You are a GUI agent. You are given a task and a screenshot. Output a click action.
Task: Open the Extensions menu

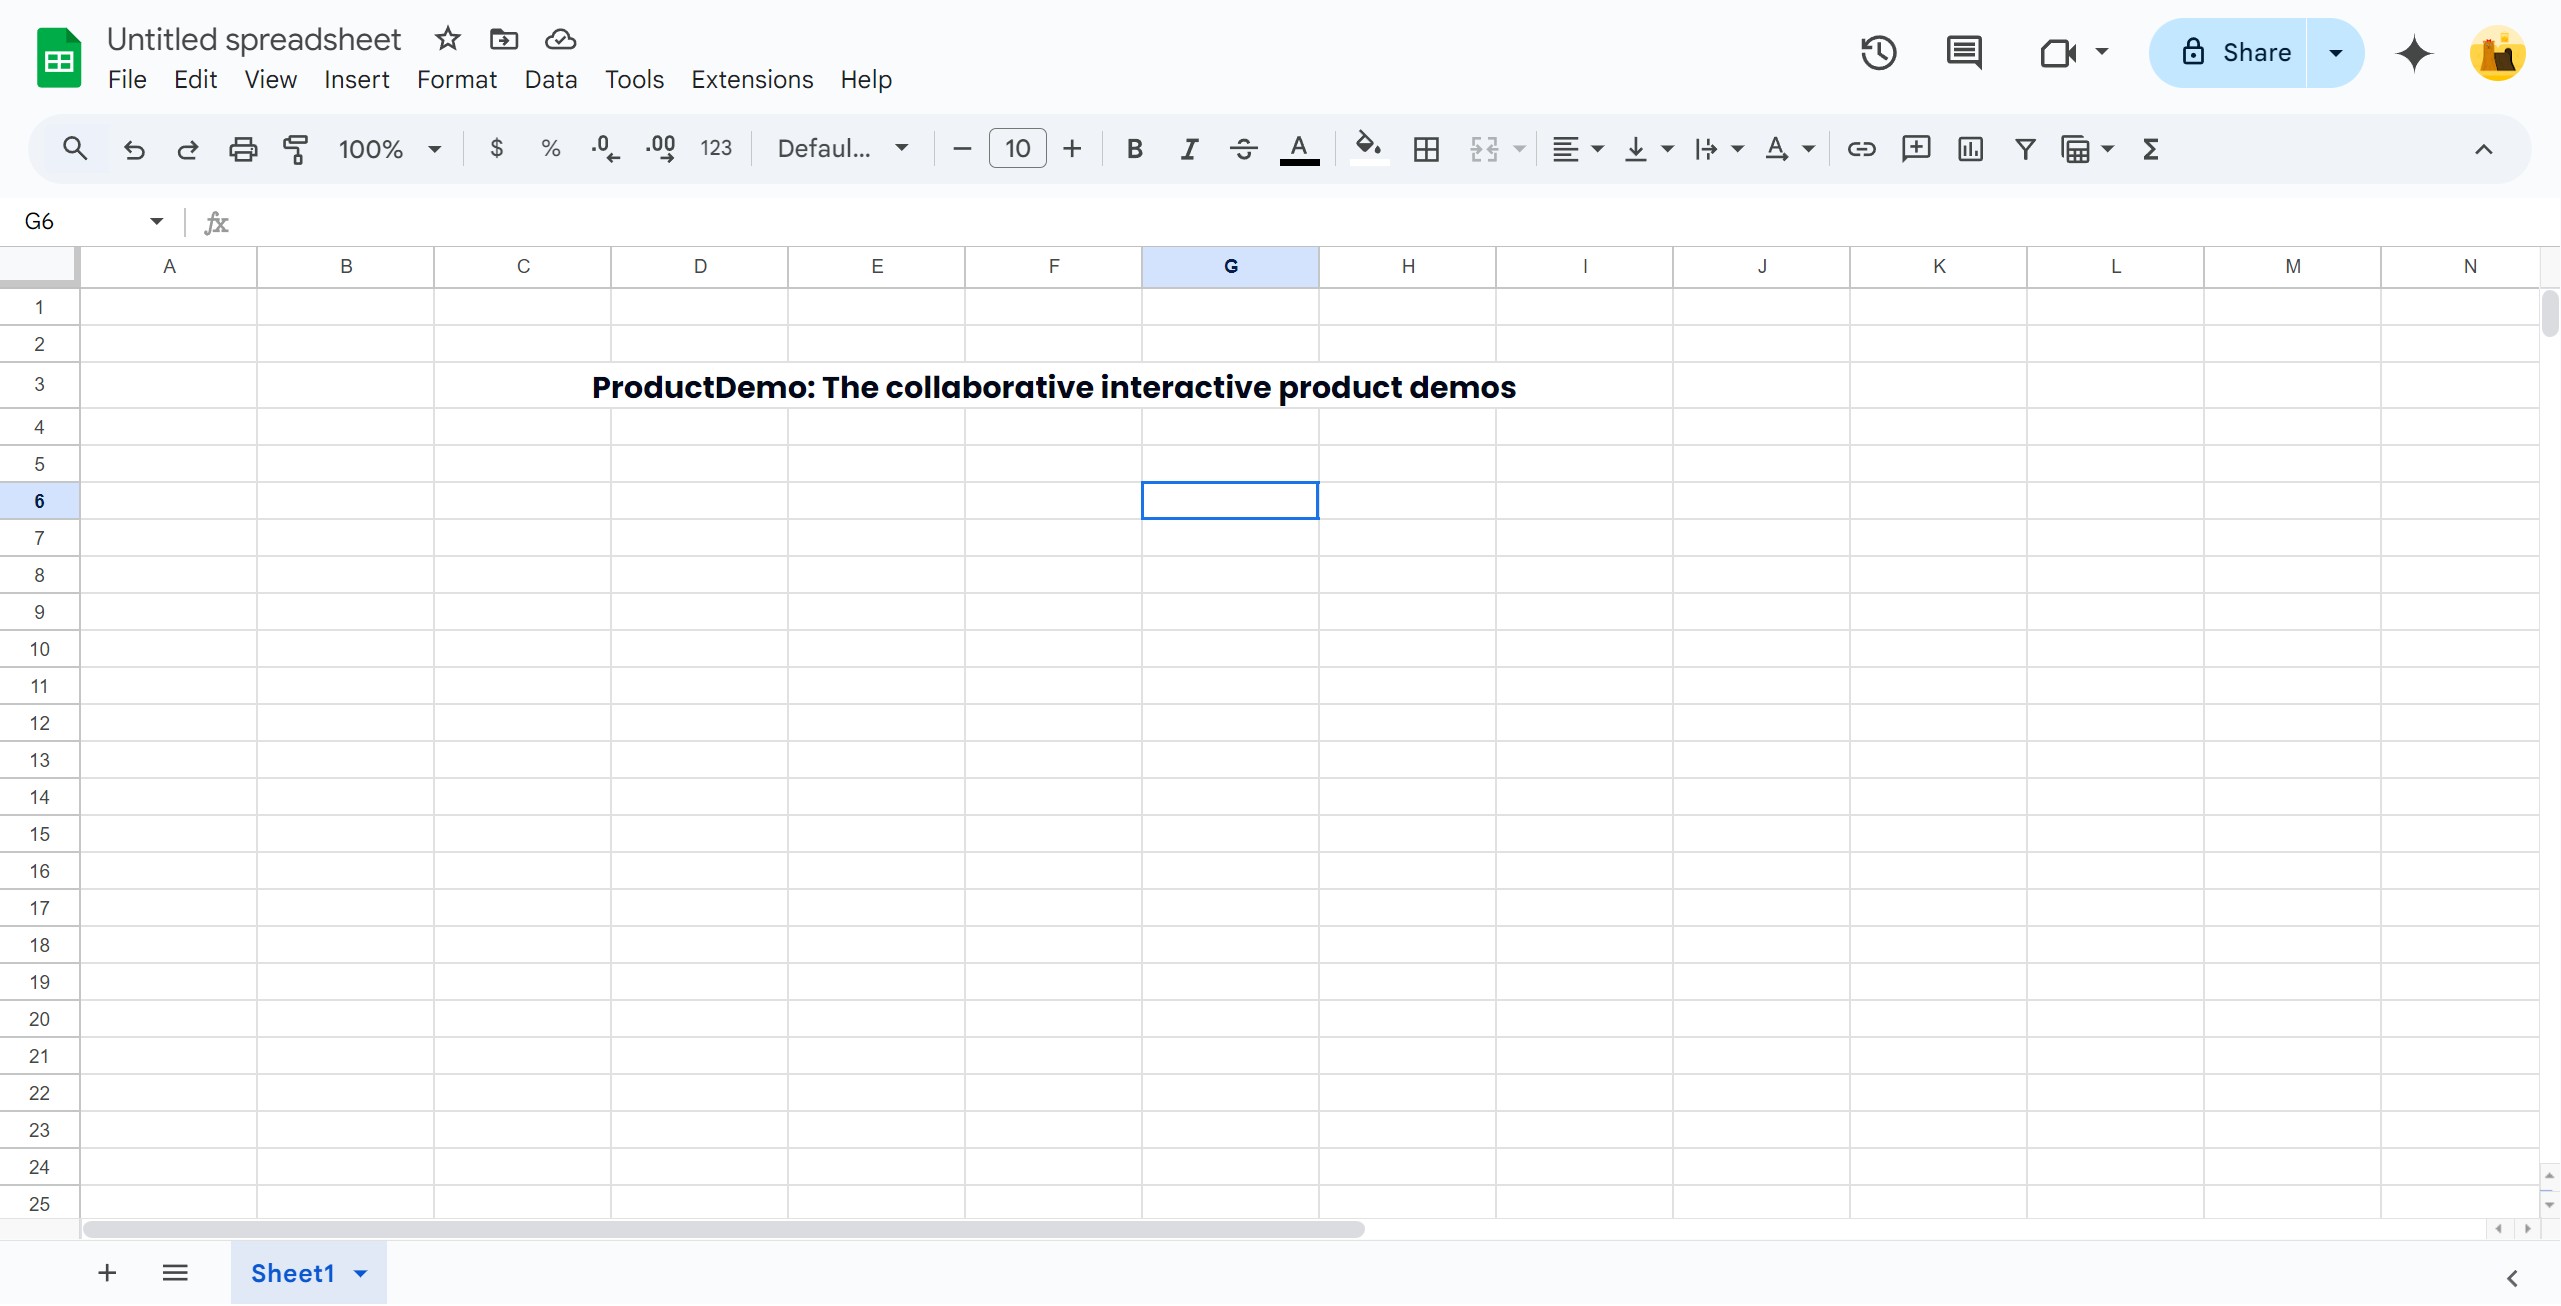[x=752, y=79]
